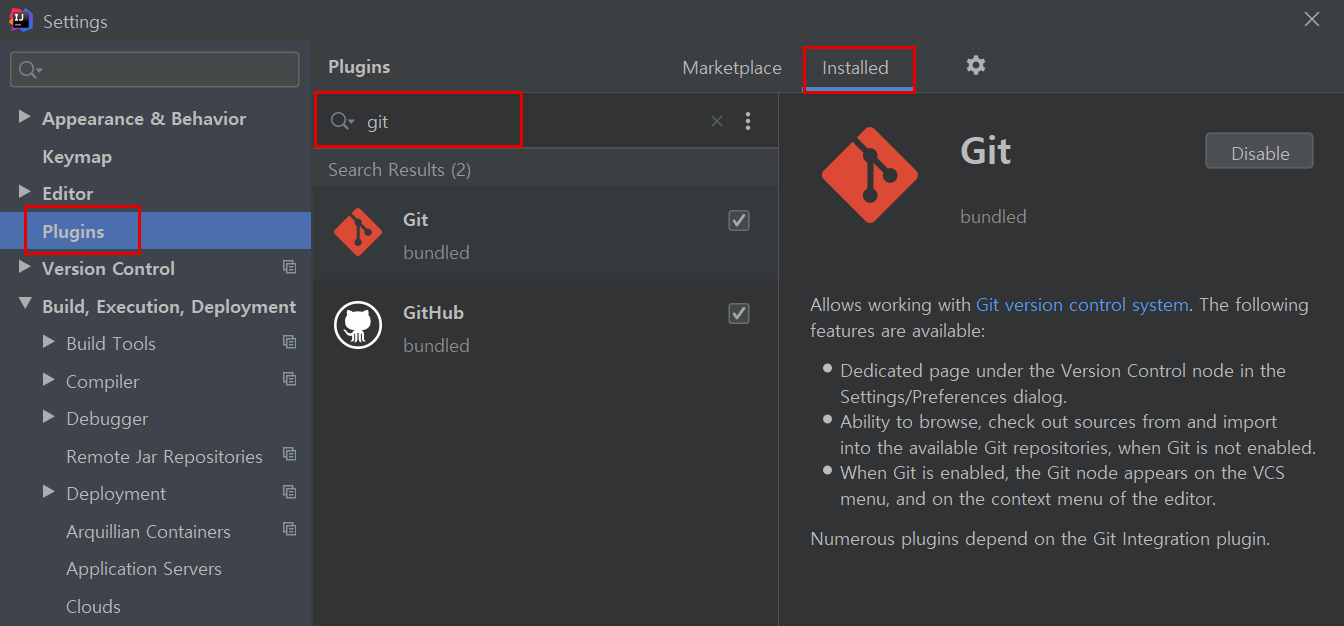Viewport: 1344px width, 626px height.
Task: Expand the Editor settings node
Action: [24, 192]
